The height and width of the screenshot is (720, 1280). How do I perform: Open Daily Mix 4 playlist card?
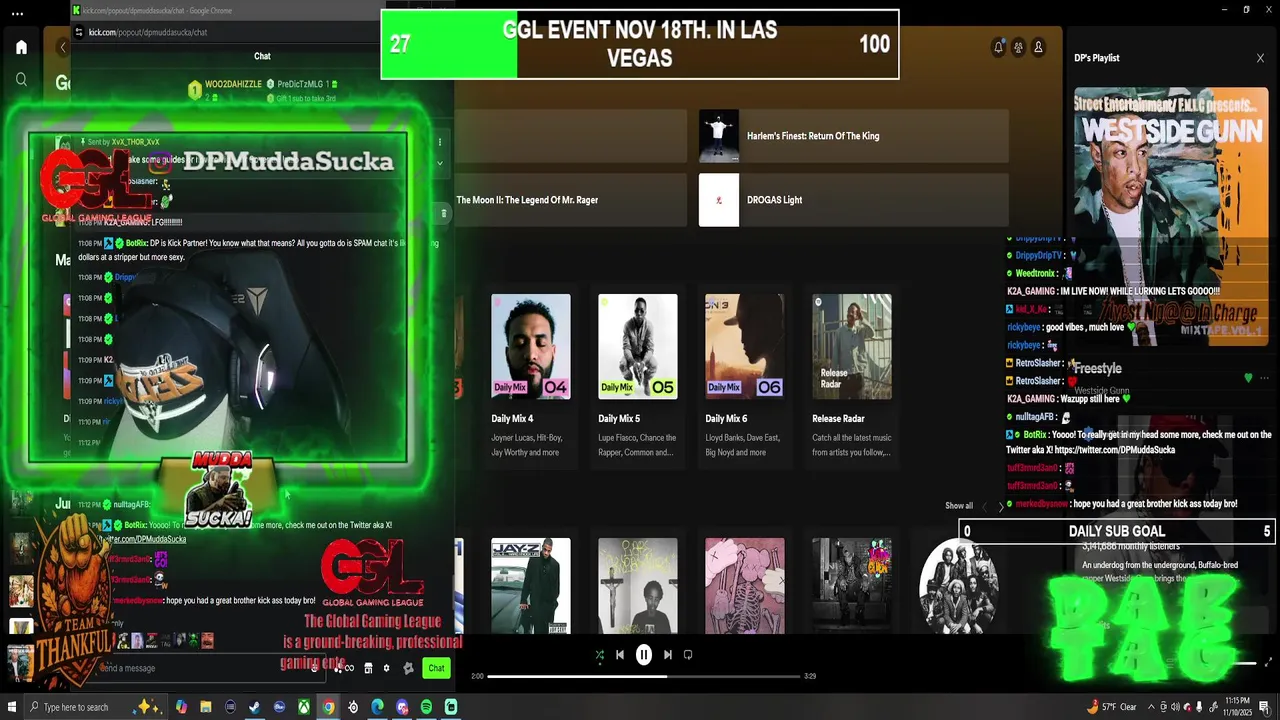click(x=531, y=376)
